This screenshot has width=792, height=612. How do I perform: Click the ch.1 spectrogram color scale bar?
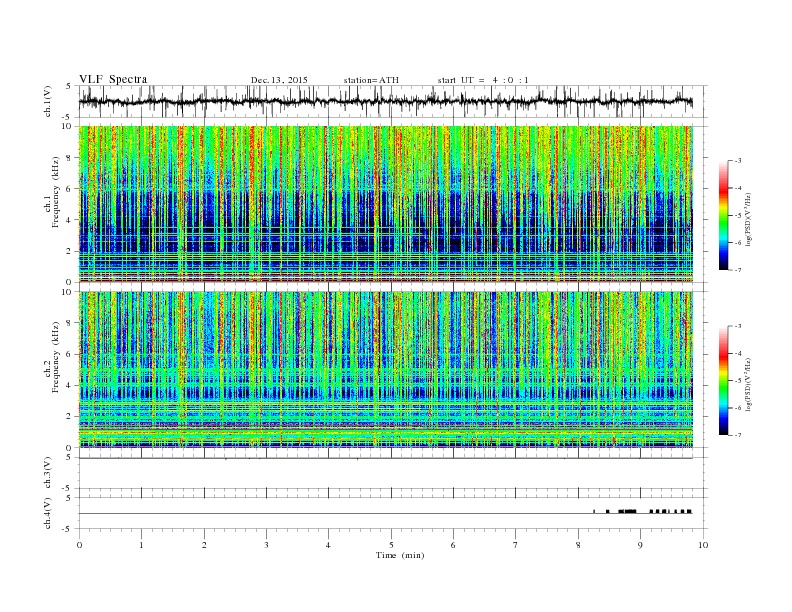coord(724,216)
